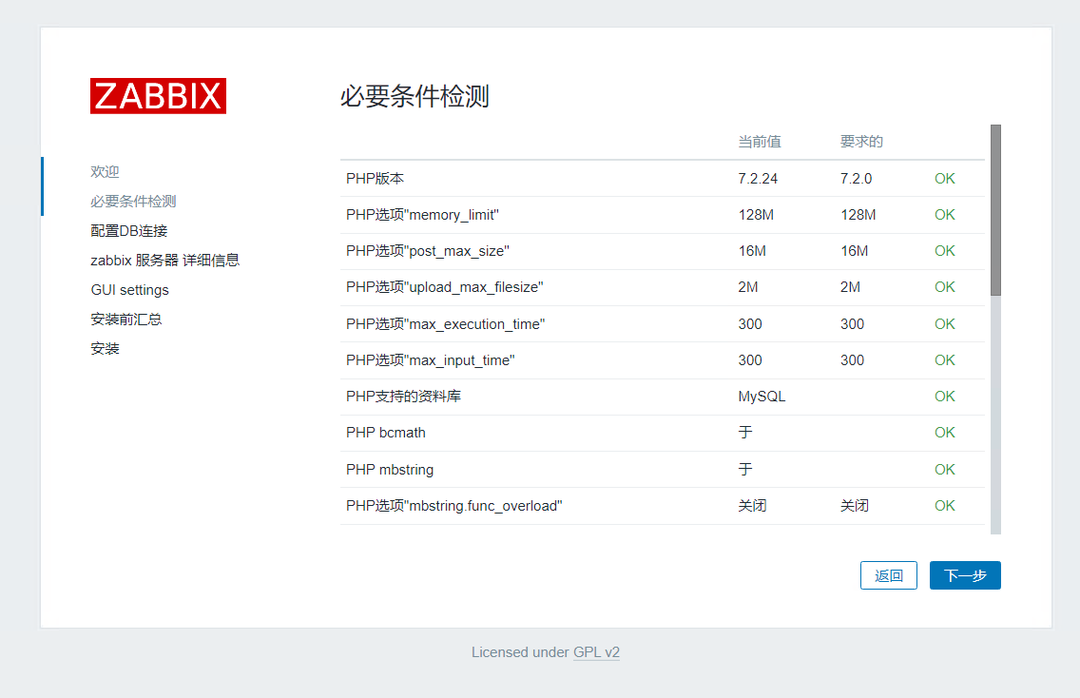Open the GPL v2 license link

pos(596,652)
